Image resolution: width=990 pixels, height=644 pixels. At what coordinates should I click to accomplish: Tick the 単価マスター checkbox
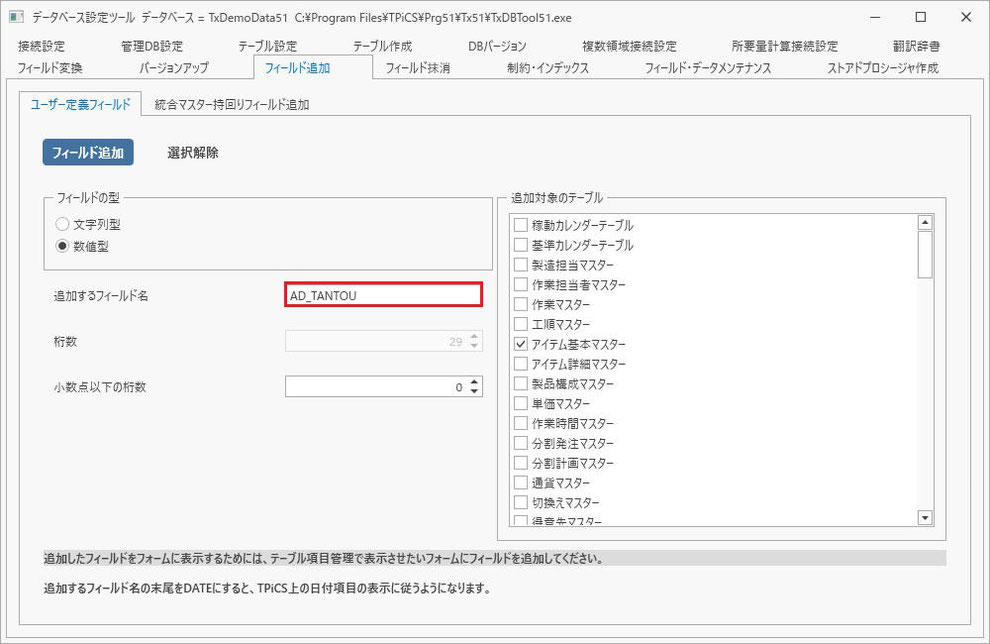(x=521, y=403)
